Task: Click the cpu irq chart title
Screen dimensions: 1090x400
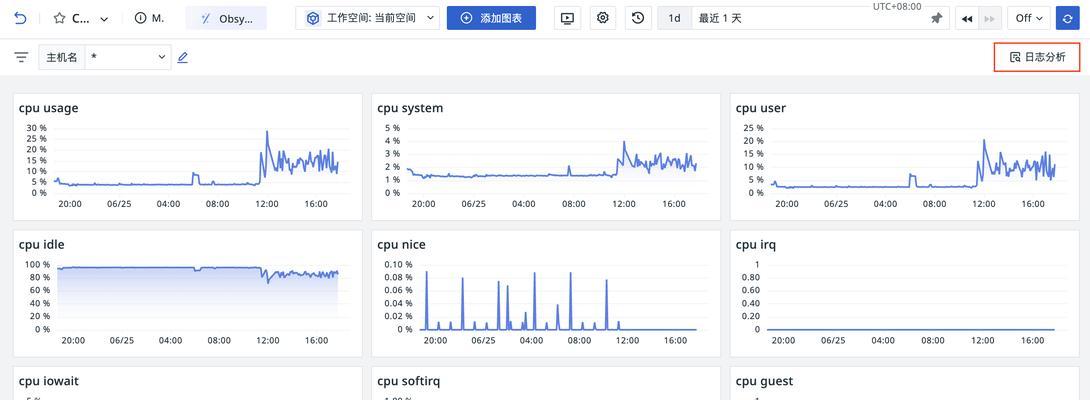Action: point(756,244)
